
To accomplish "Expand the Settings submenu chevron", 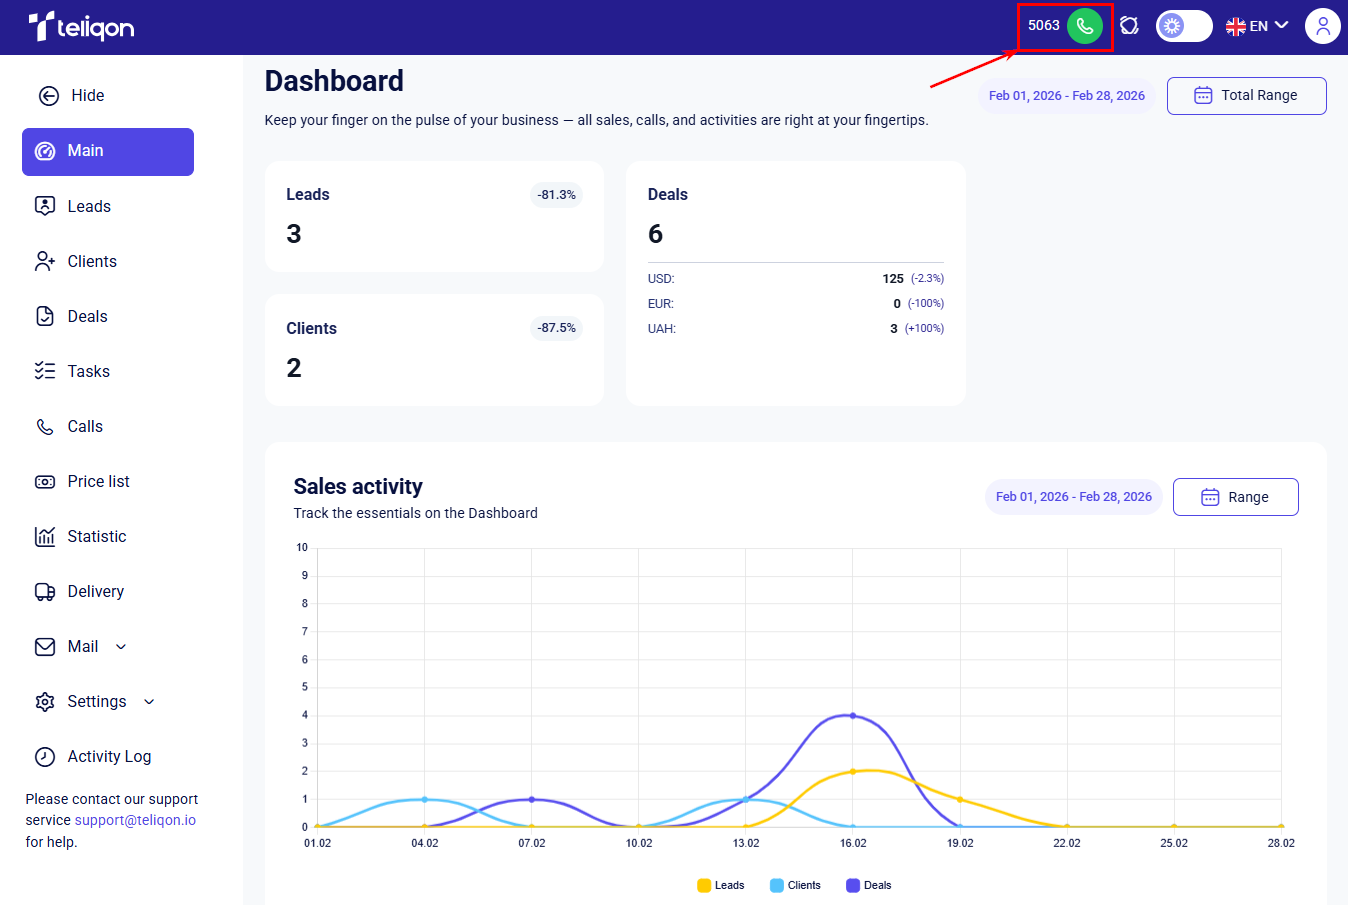I will (x=149, y=702).
